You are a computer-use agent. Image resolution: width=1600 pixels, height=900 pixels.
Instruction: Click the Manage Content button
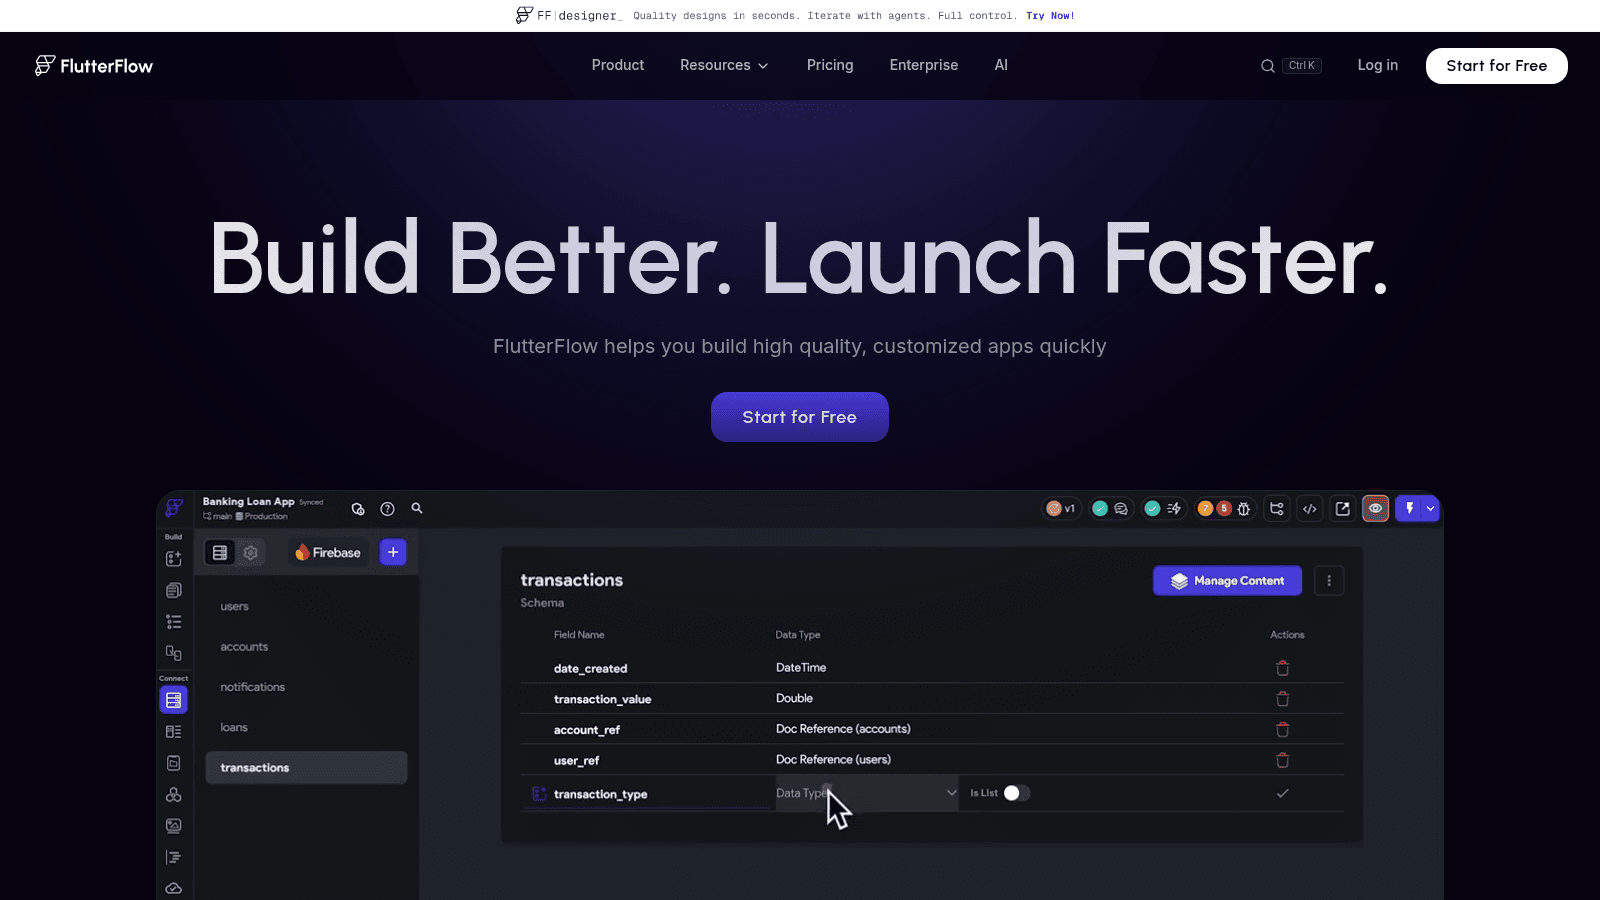coord(1228,581)
